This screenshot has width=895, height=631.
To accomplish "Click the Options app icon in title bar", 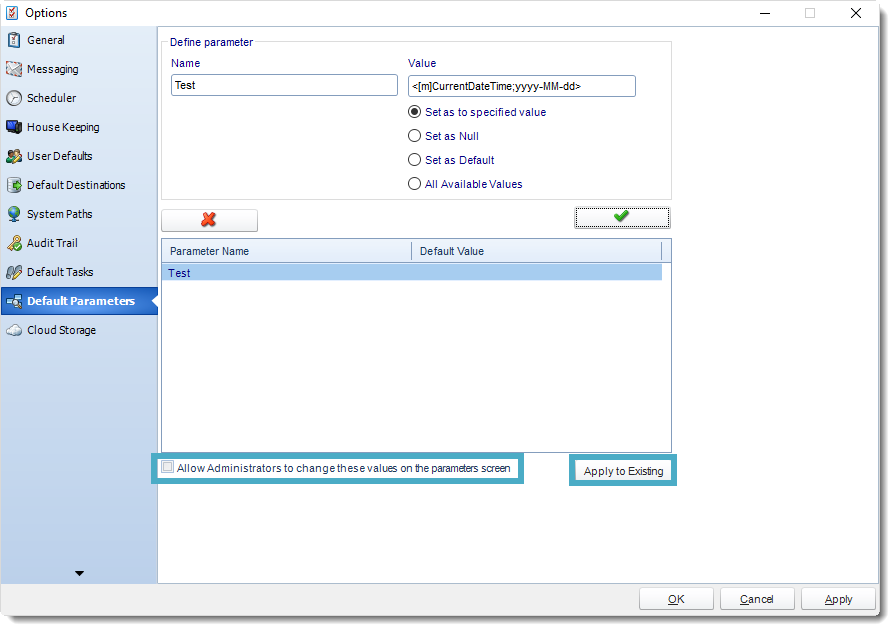I will [12, 13].
